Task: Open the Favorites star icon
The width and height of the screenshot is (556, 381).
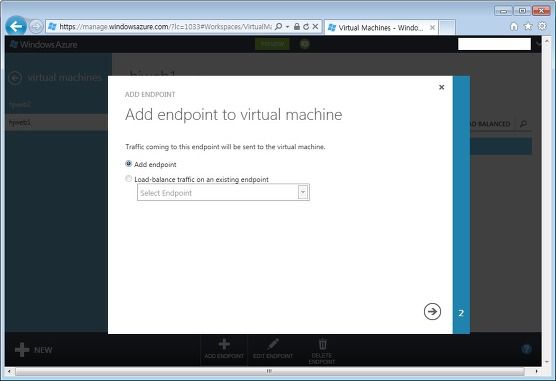Action: [528, 26]
